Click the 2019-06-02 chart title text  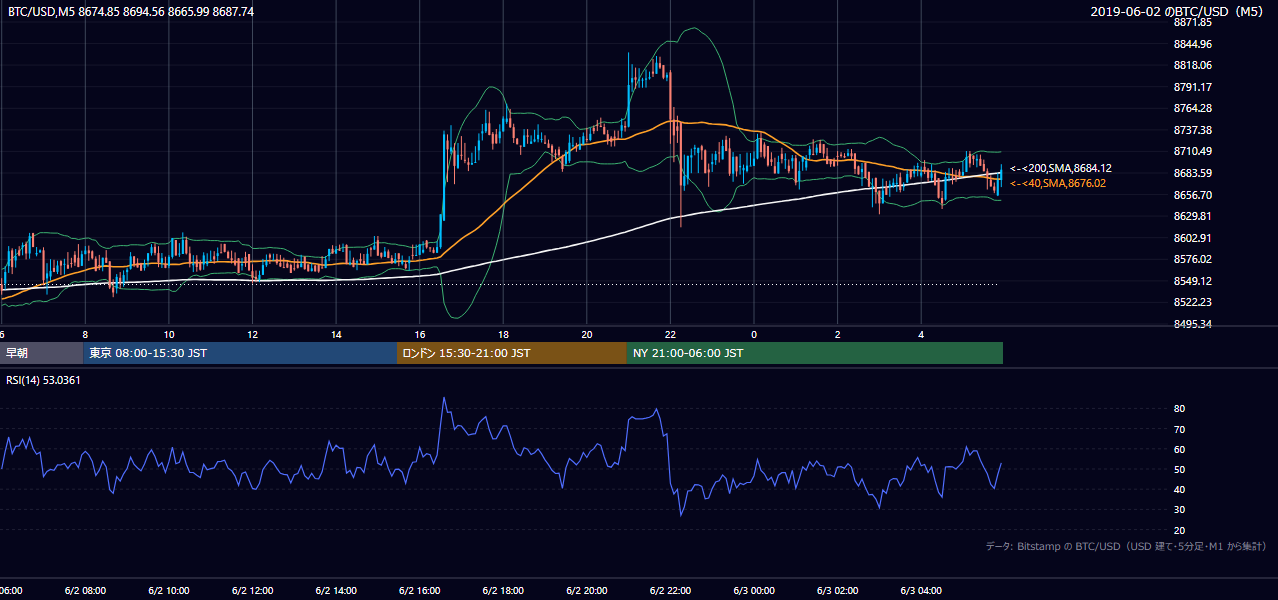pyautogui.click(x=1178, y=12)
